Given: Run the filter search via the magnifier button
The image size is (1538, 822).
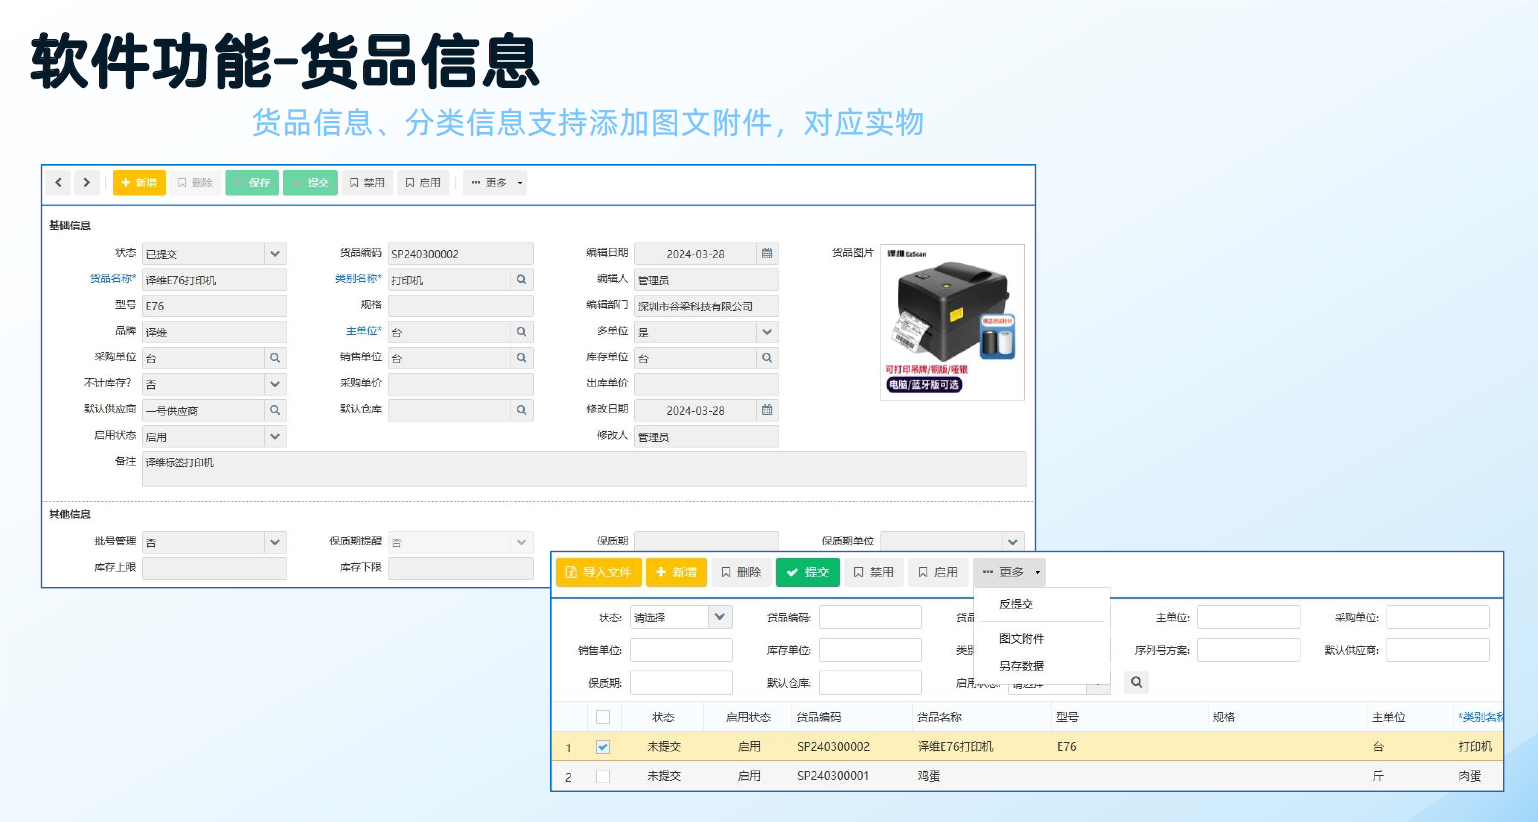Looking at the screenshot, I should [1136, 682].
